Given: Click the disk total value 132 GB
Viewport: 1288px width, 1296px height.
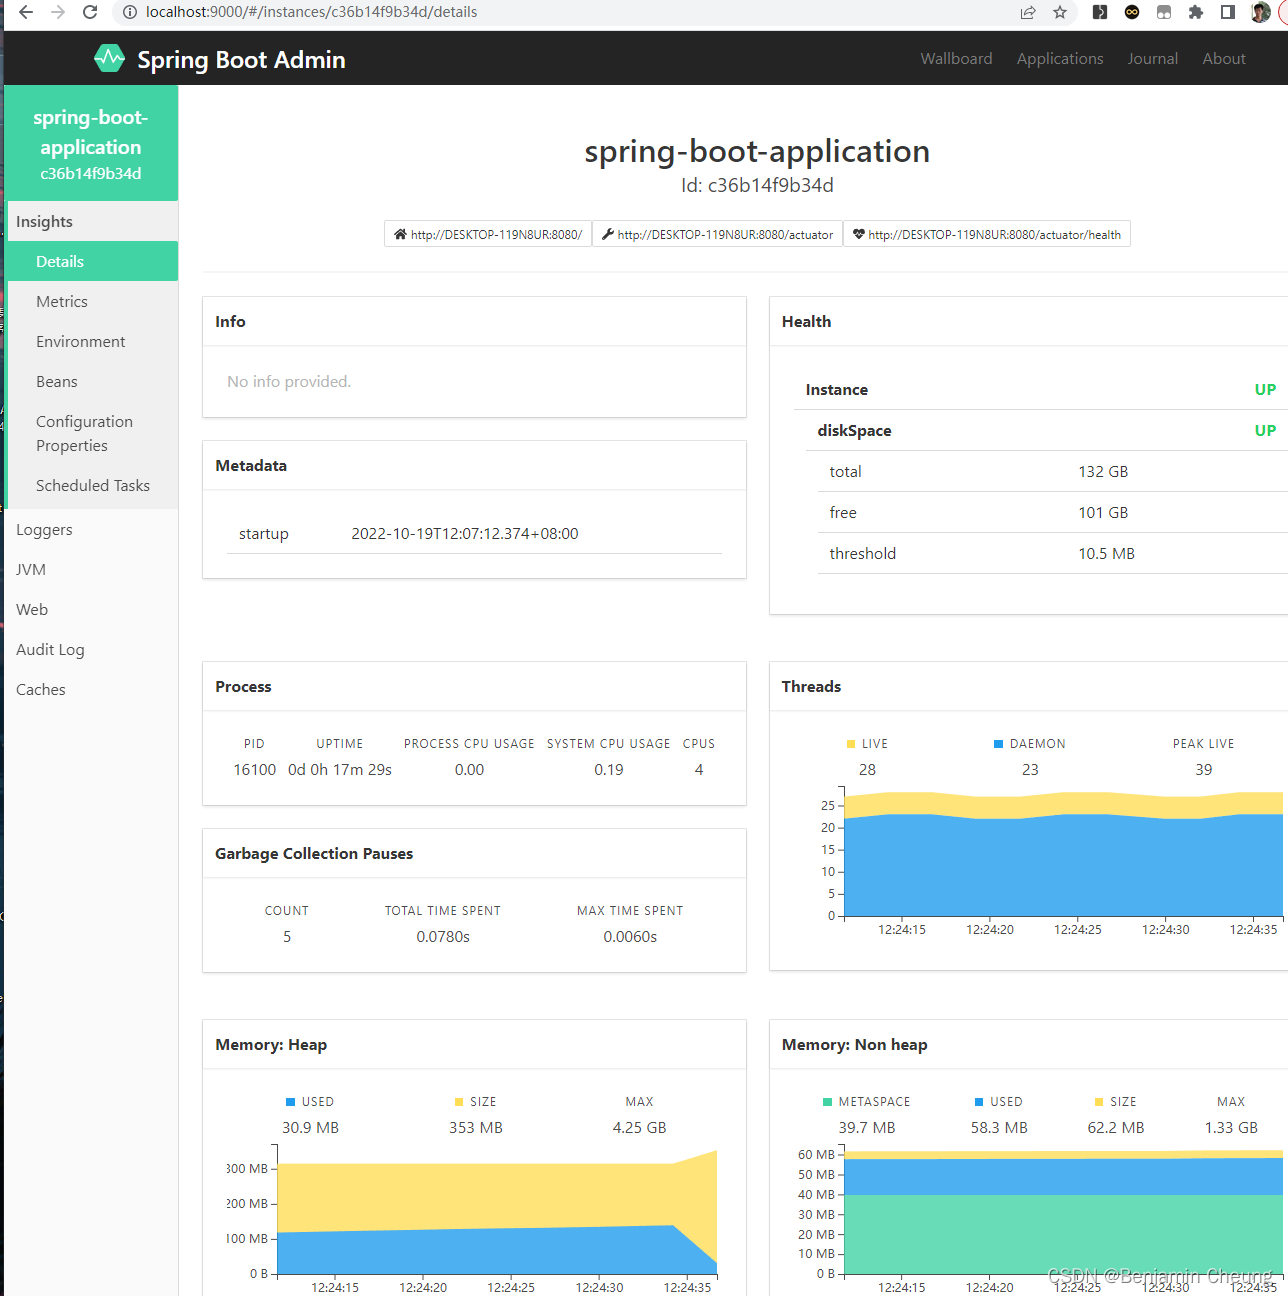Looking at the screenshot, I should [1103, 471].
